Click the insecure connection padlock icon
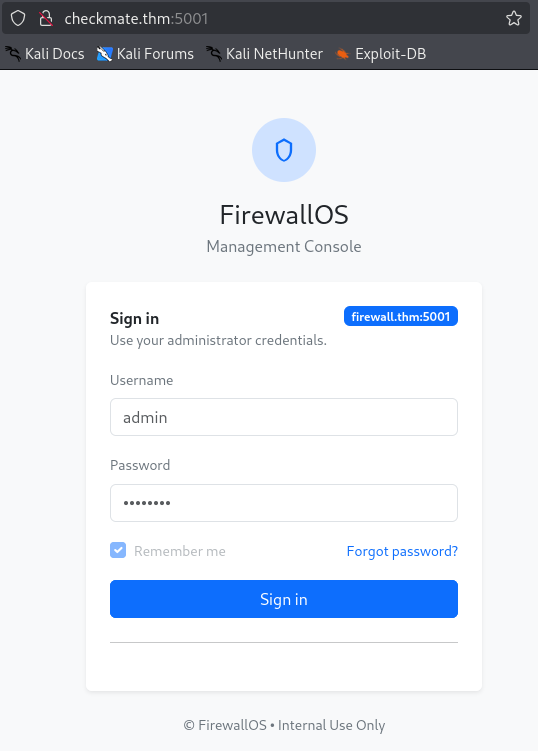Screen dimensions: 538x751 tap(46, 19)
